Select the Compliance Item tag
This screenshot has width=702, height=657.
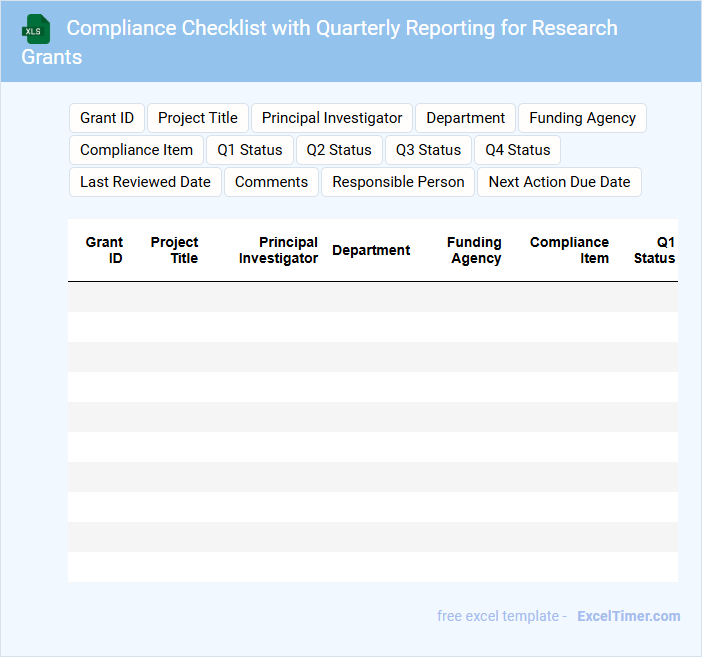(136, 150)
